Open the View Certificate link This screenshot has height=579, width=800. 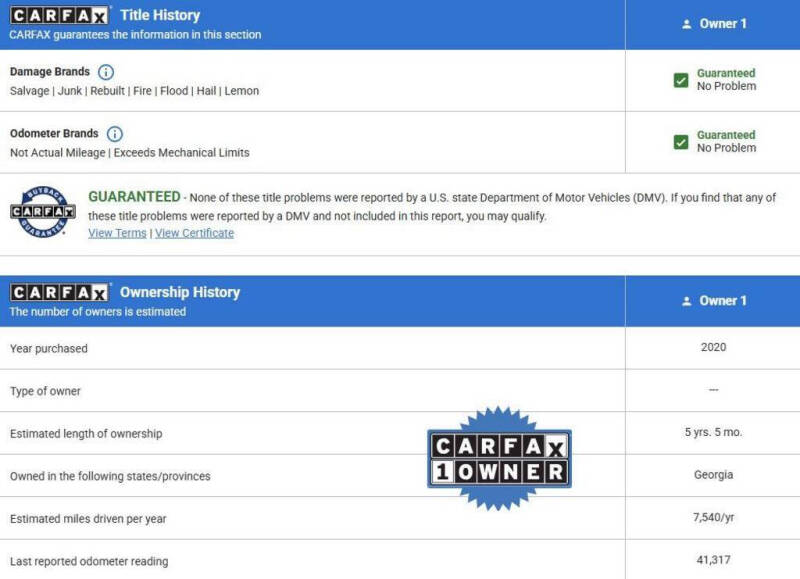point(194,233)
